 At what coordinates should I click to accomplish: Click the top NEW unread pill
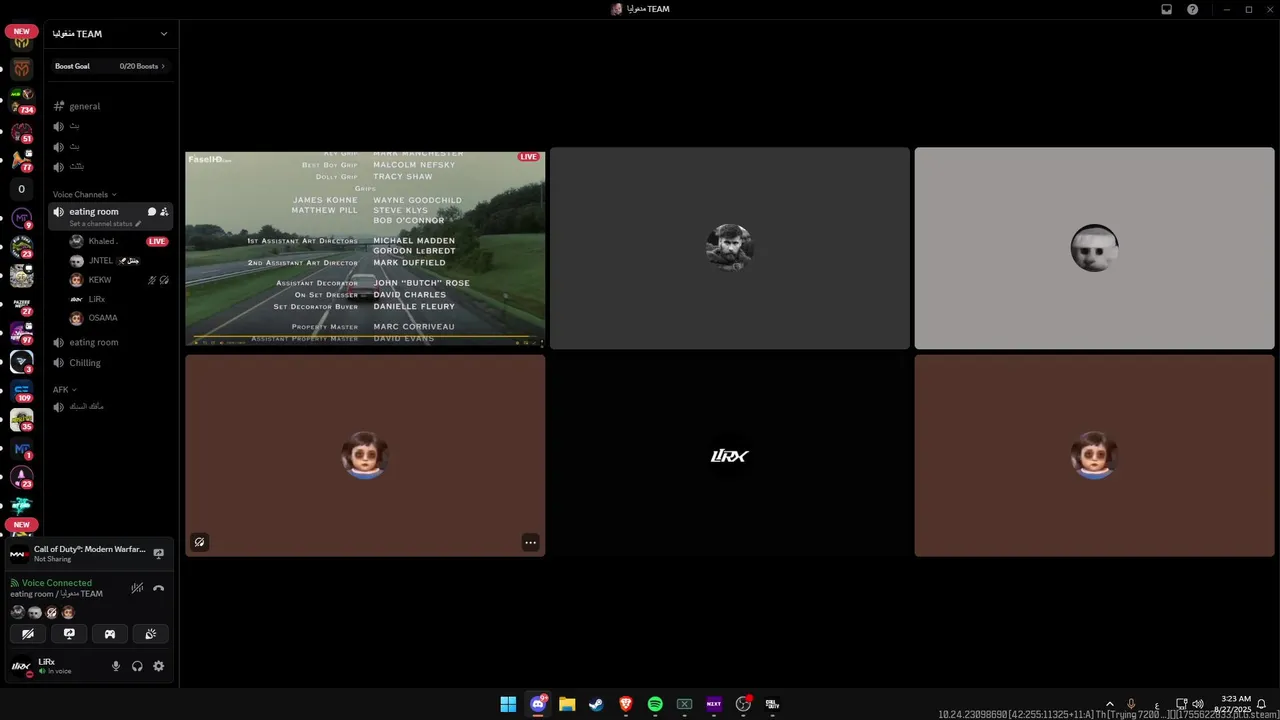click(22, 31)
